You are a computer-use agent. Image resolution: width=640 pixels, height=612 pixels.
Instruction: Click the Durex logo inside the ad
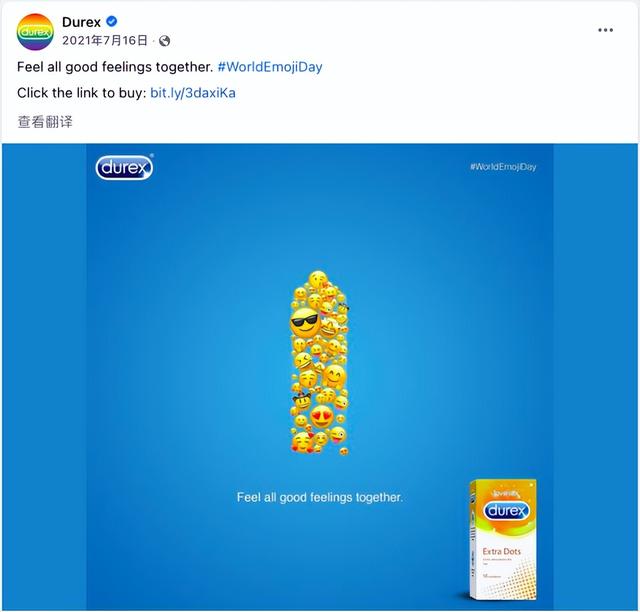pyautogui.click(x=124, y=167)
